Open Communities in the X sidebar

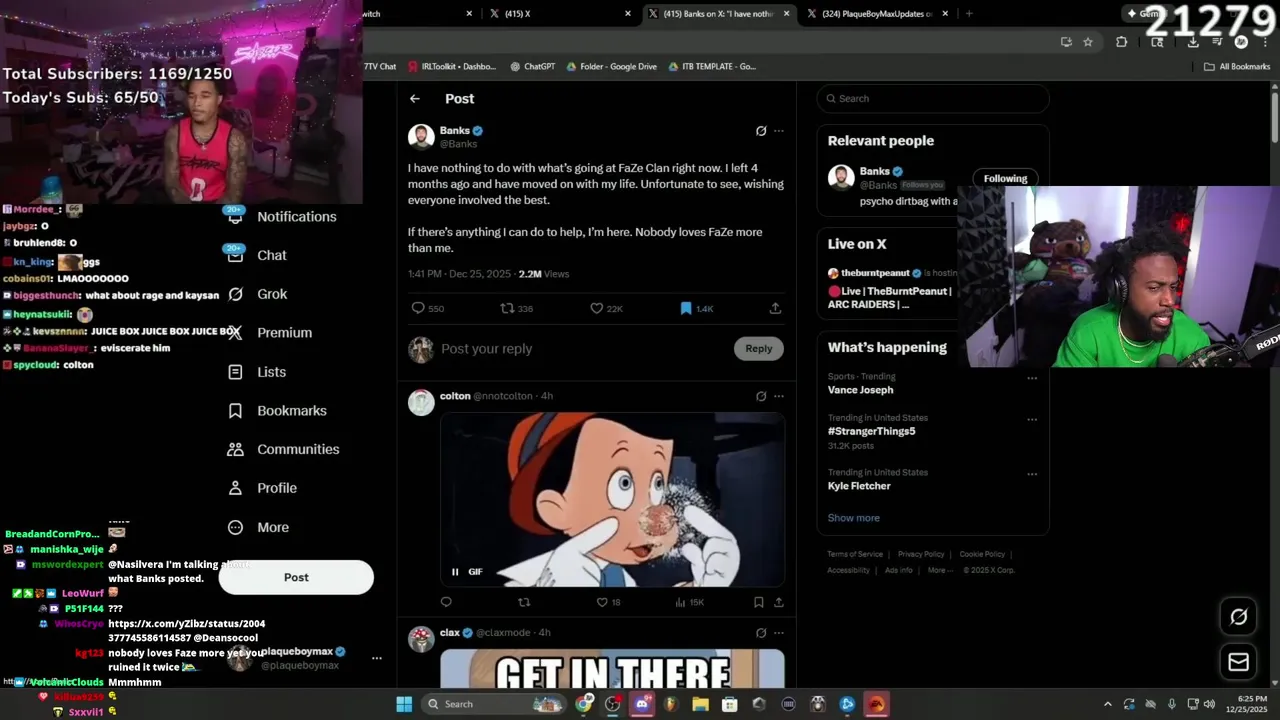(x=283, y=449)
